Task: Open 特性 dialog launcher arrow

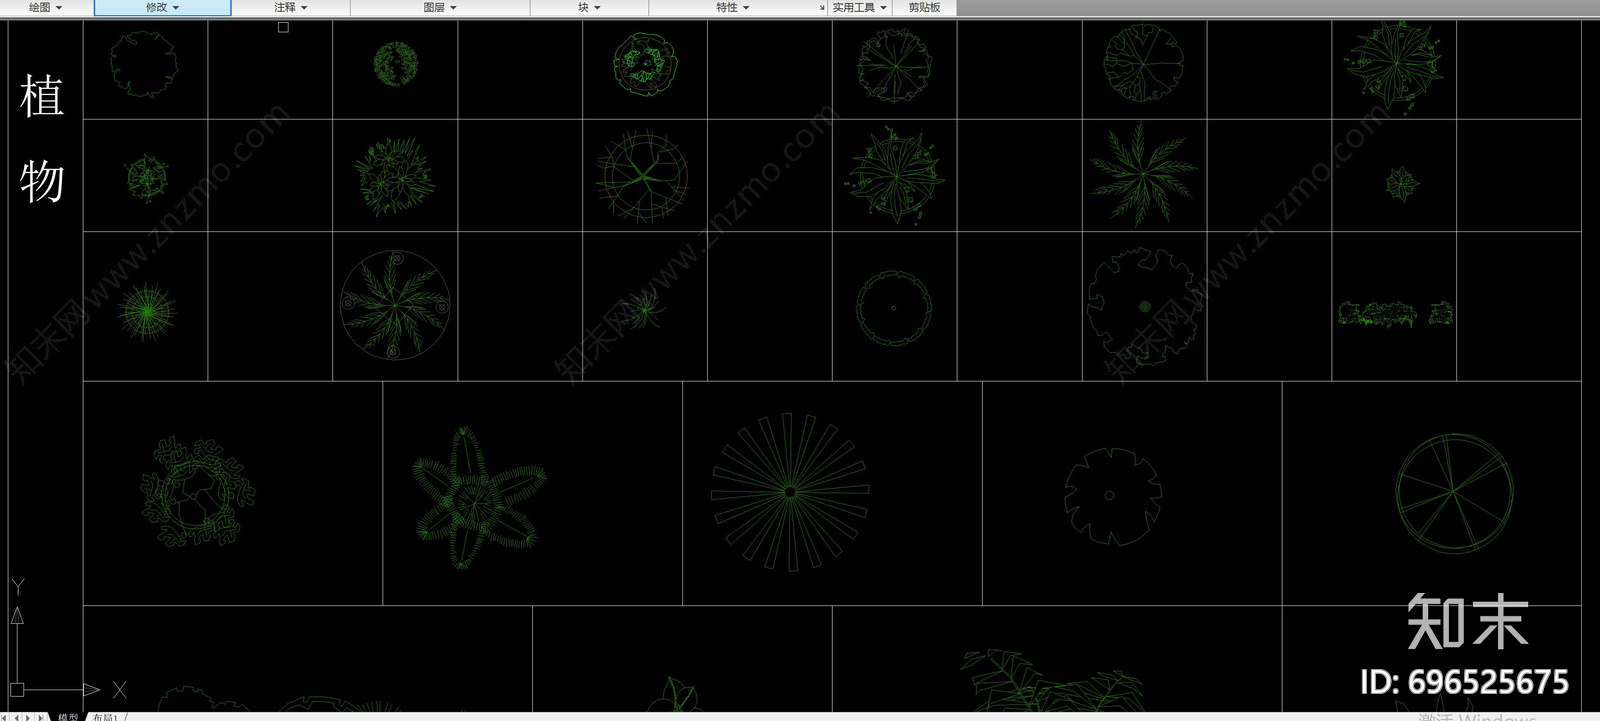Action: coord(822,8)
